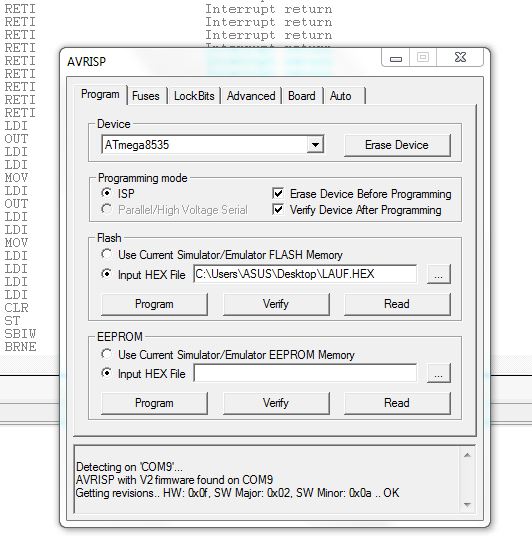
Task: Browse for Flash HEX file
Action: point(439,274)
